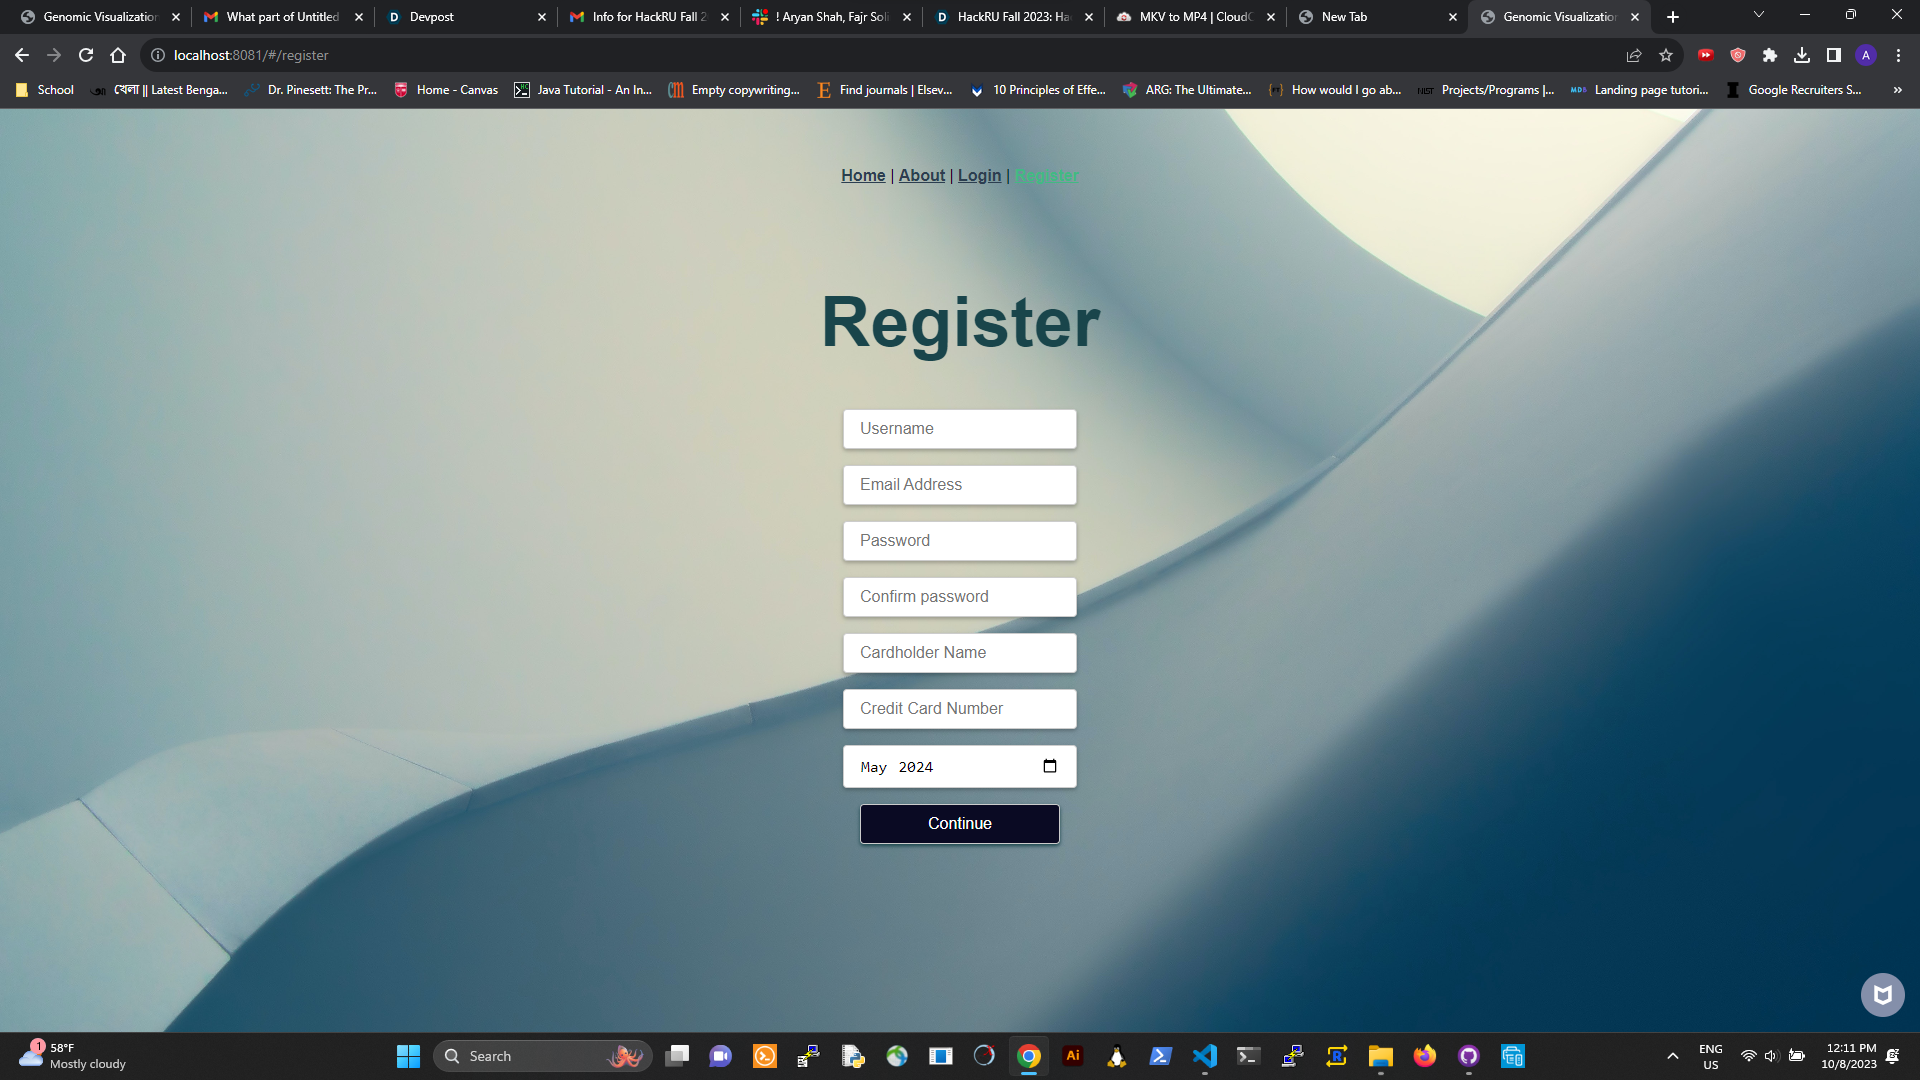Open Visual Studio Code from the taskbar
The height and width of the screenshot is (1080, 1920).
click(x=1205, y=1056)
